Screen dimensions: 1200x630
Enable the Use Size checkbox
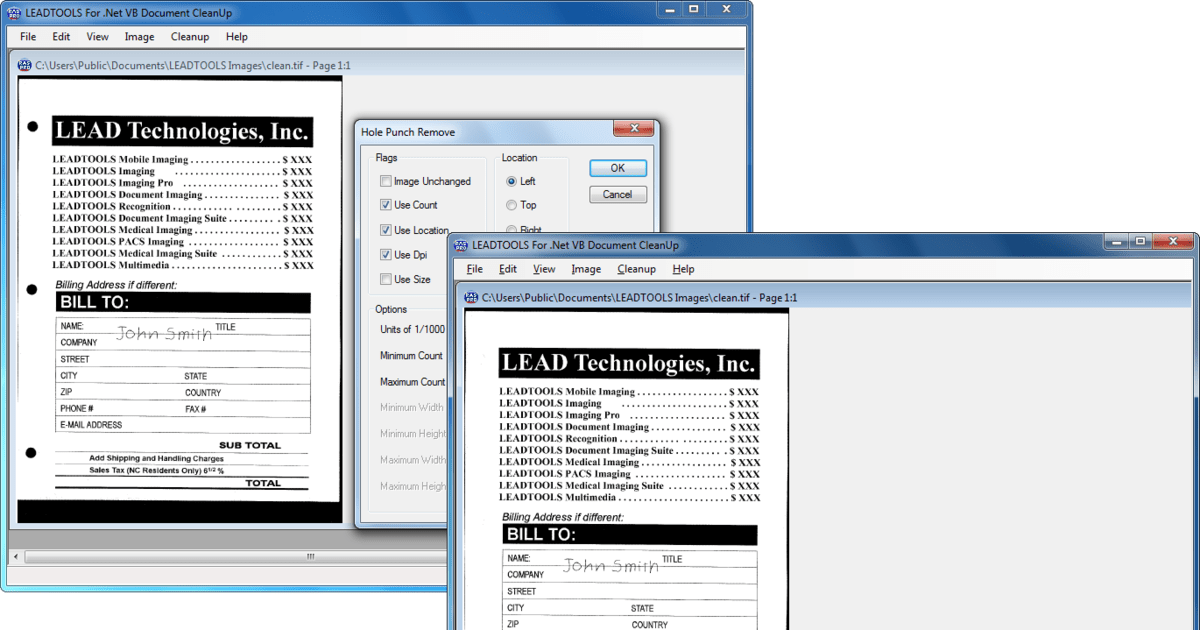386,279
